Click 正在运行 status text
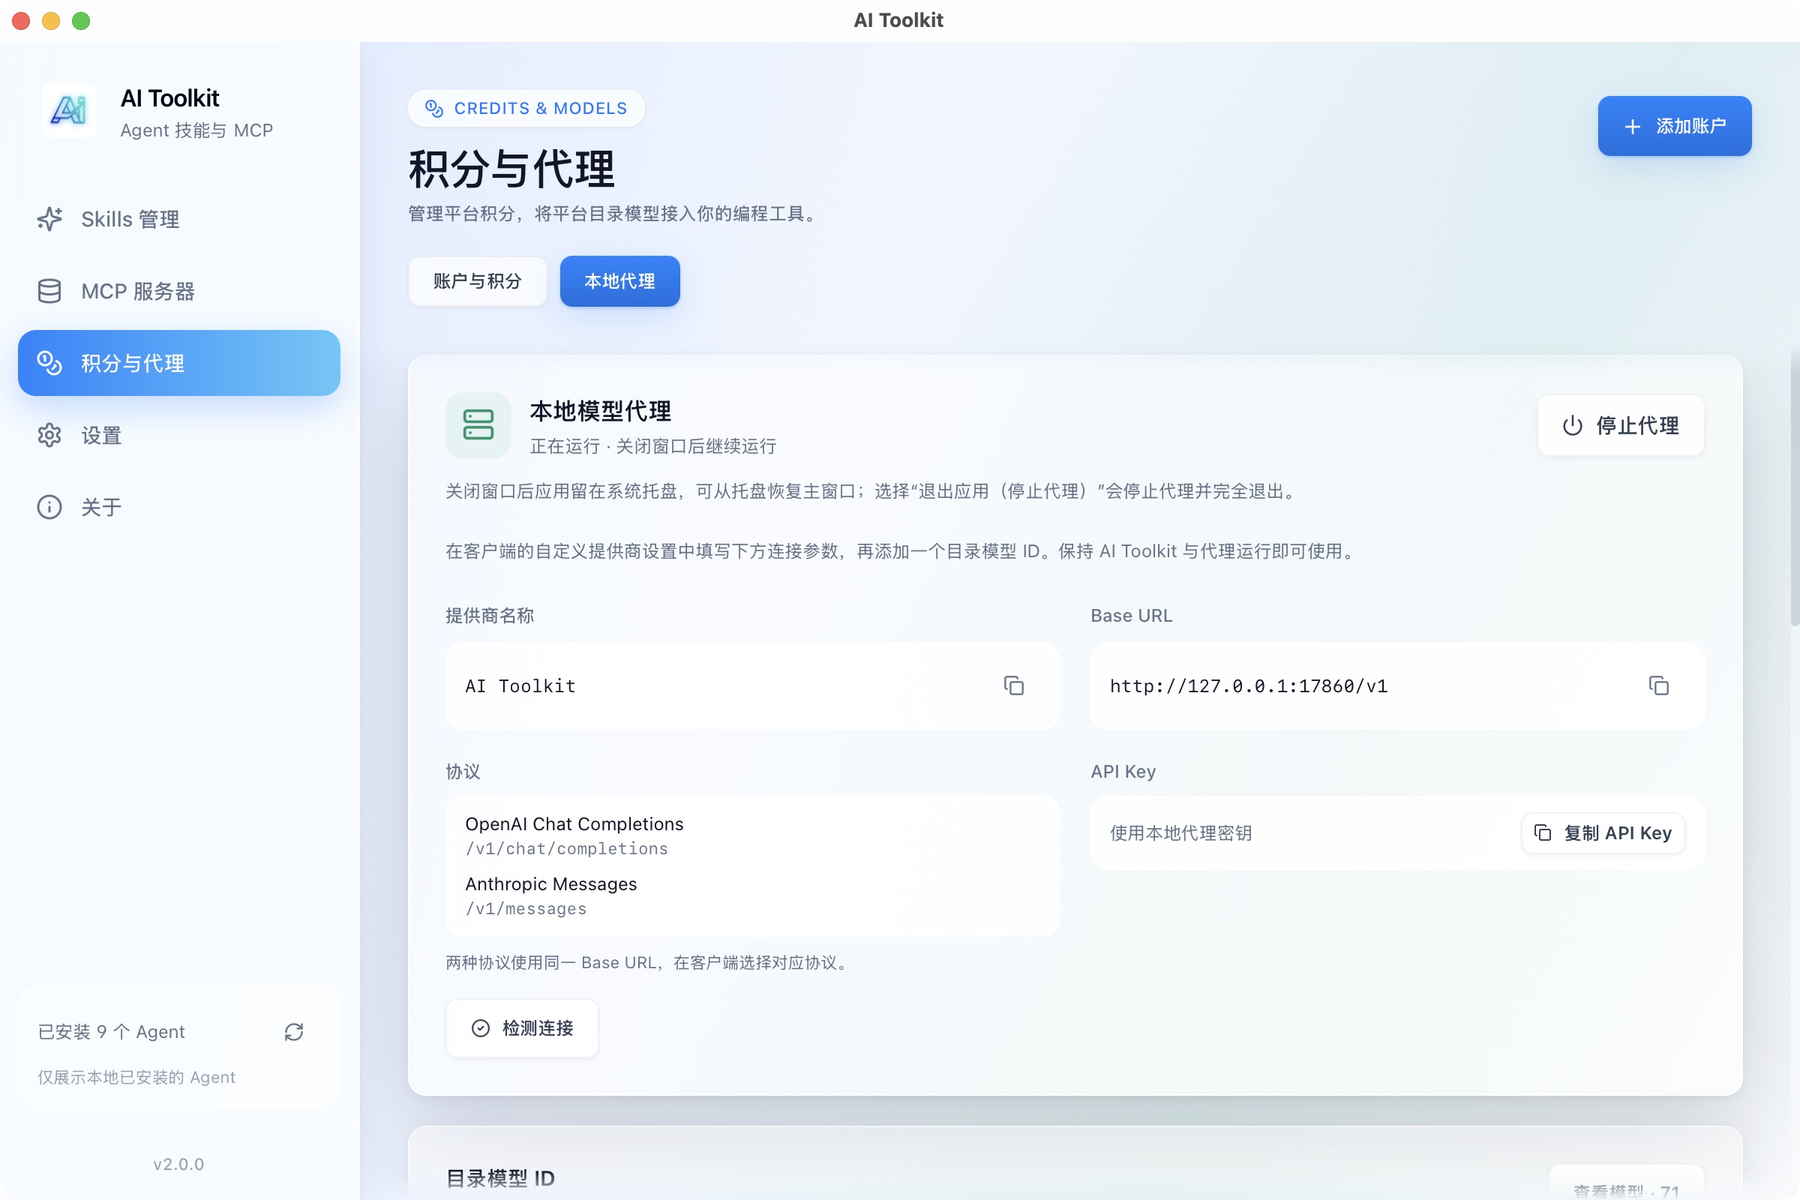Viewport: 1800px width, 1200px height. pos(565,446)
